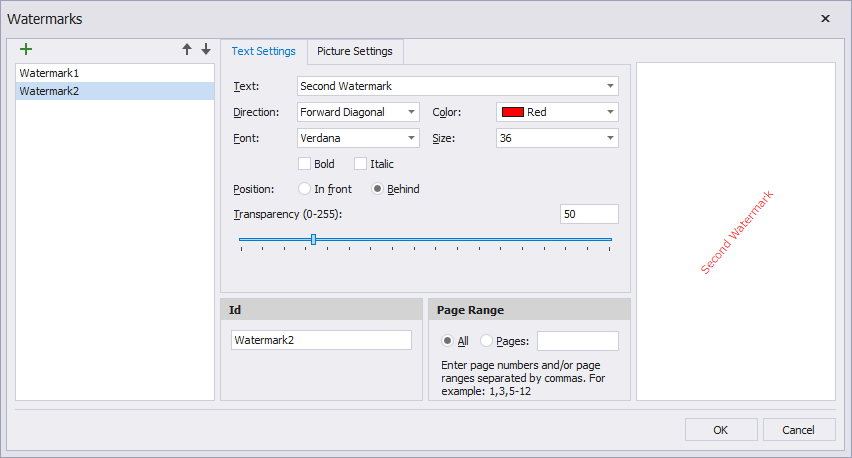The width and height of the screenshot is (852, 458).
Task: Enable the Bold checkbox
Action: click(x=305, y=164)
